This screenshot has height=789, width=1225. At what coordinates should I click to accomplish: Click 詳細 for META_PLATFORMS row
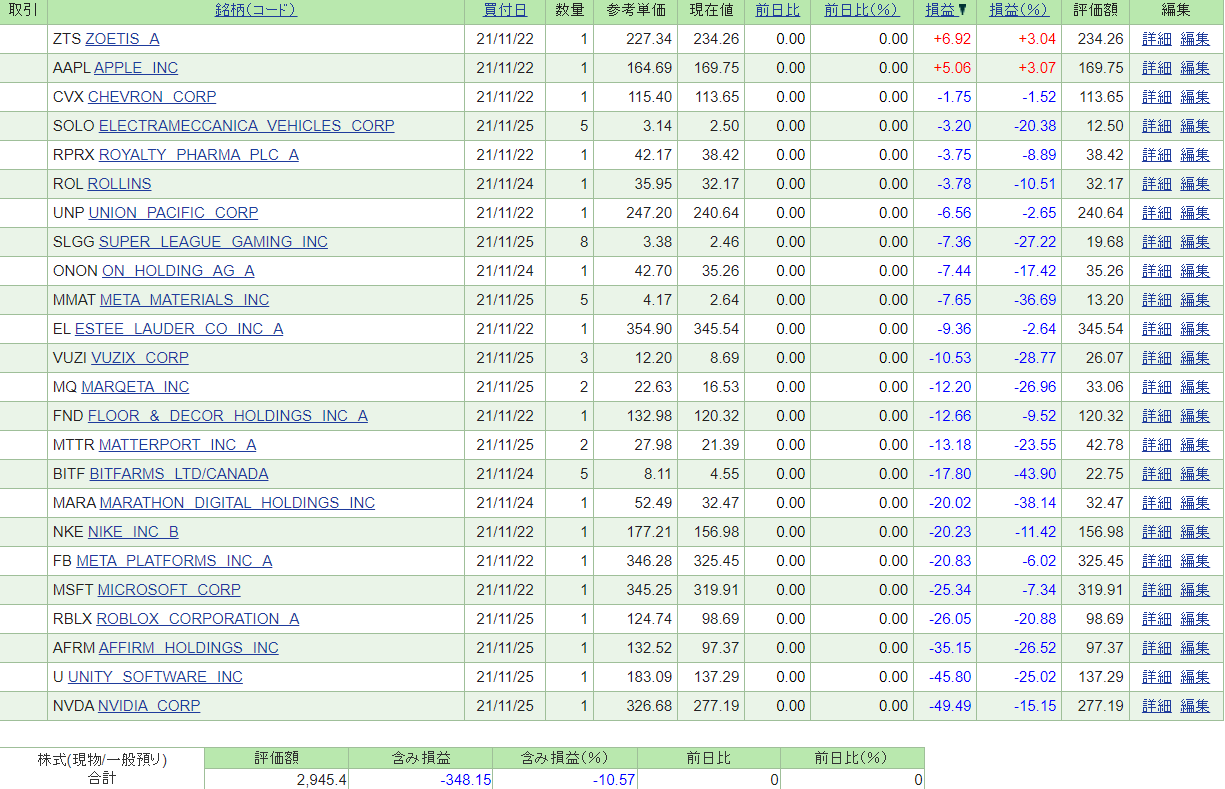click(x=1156, y=561)
